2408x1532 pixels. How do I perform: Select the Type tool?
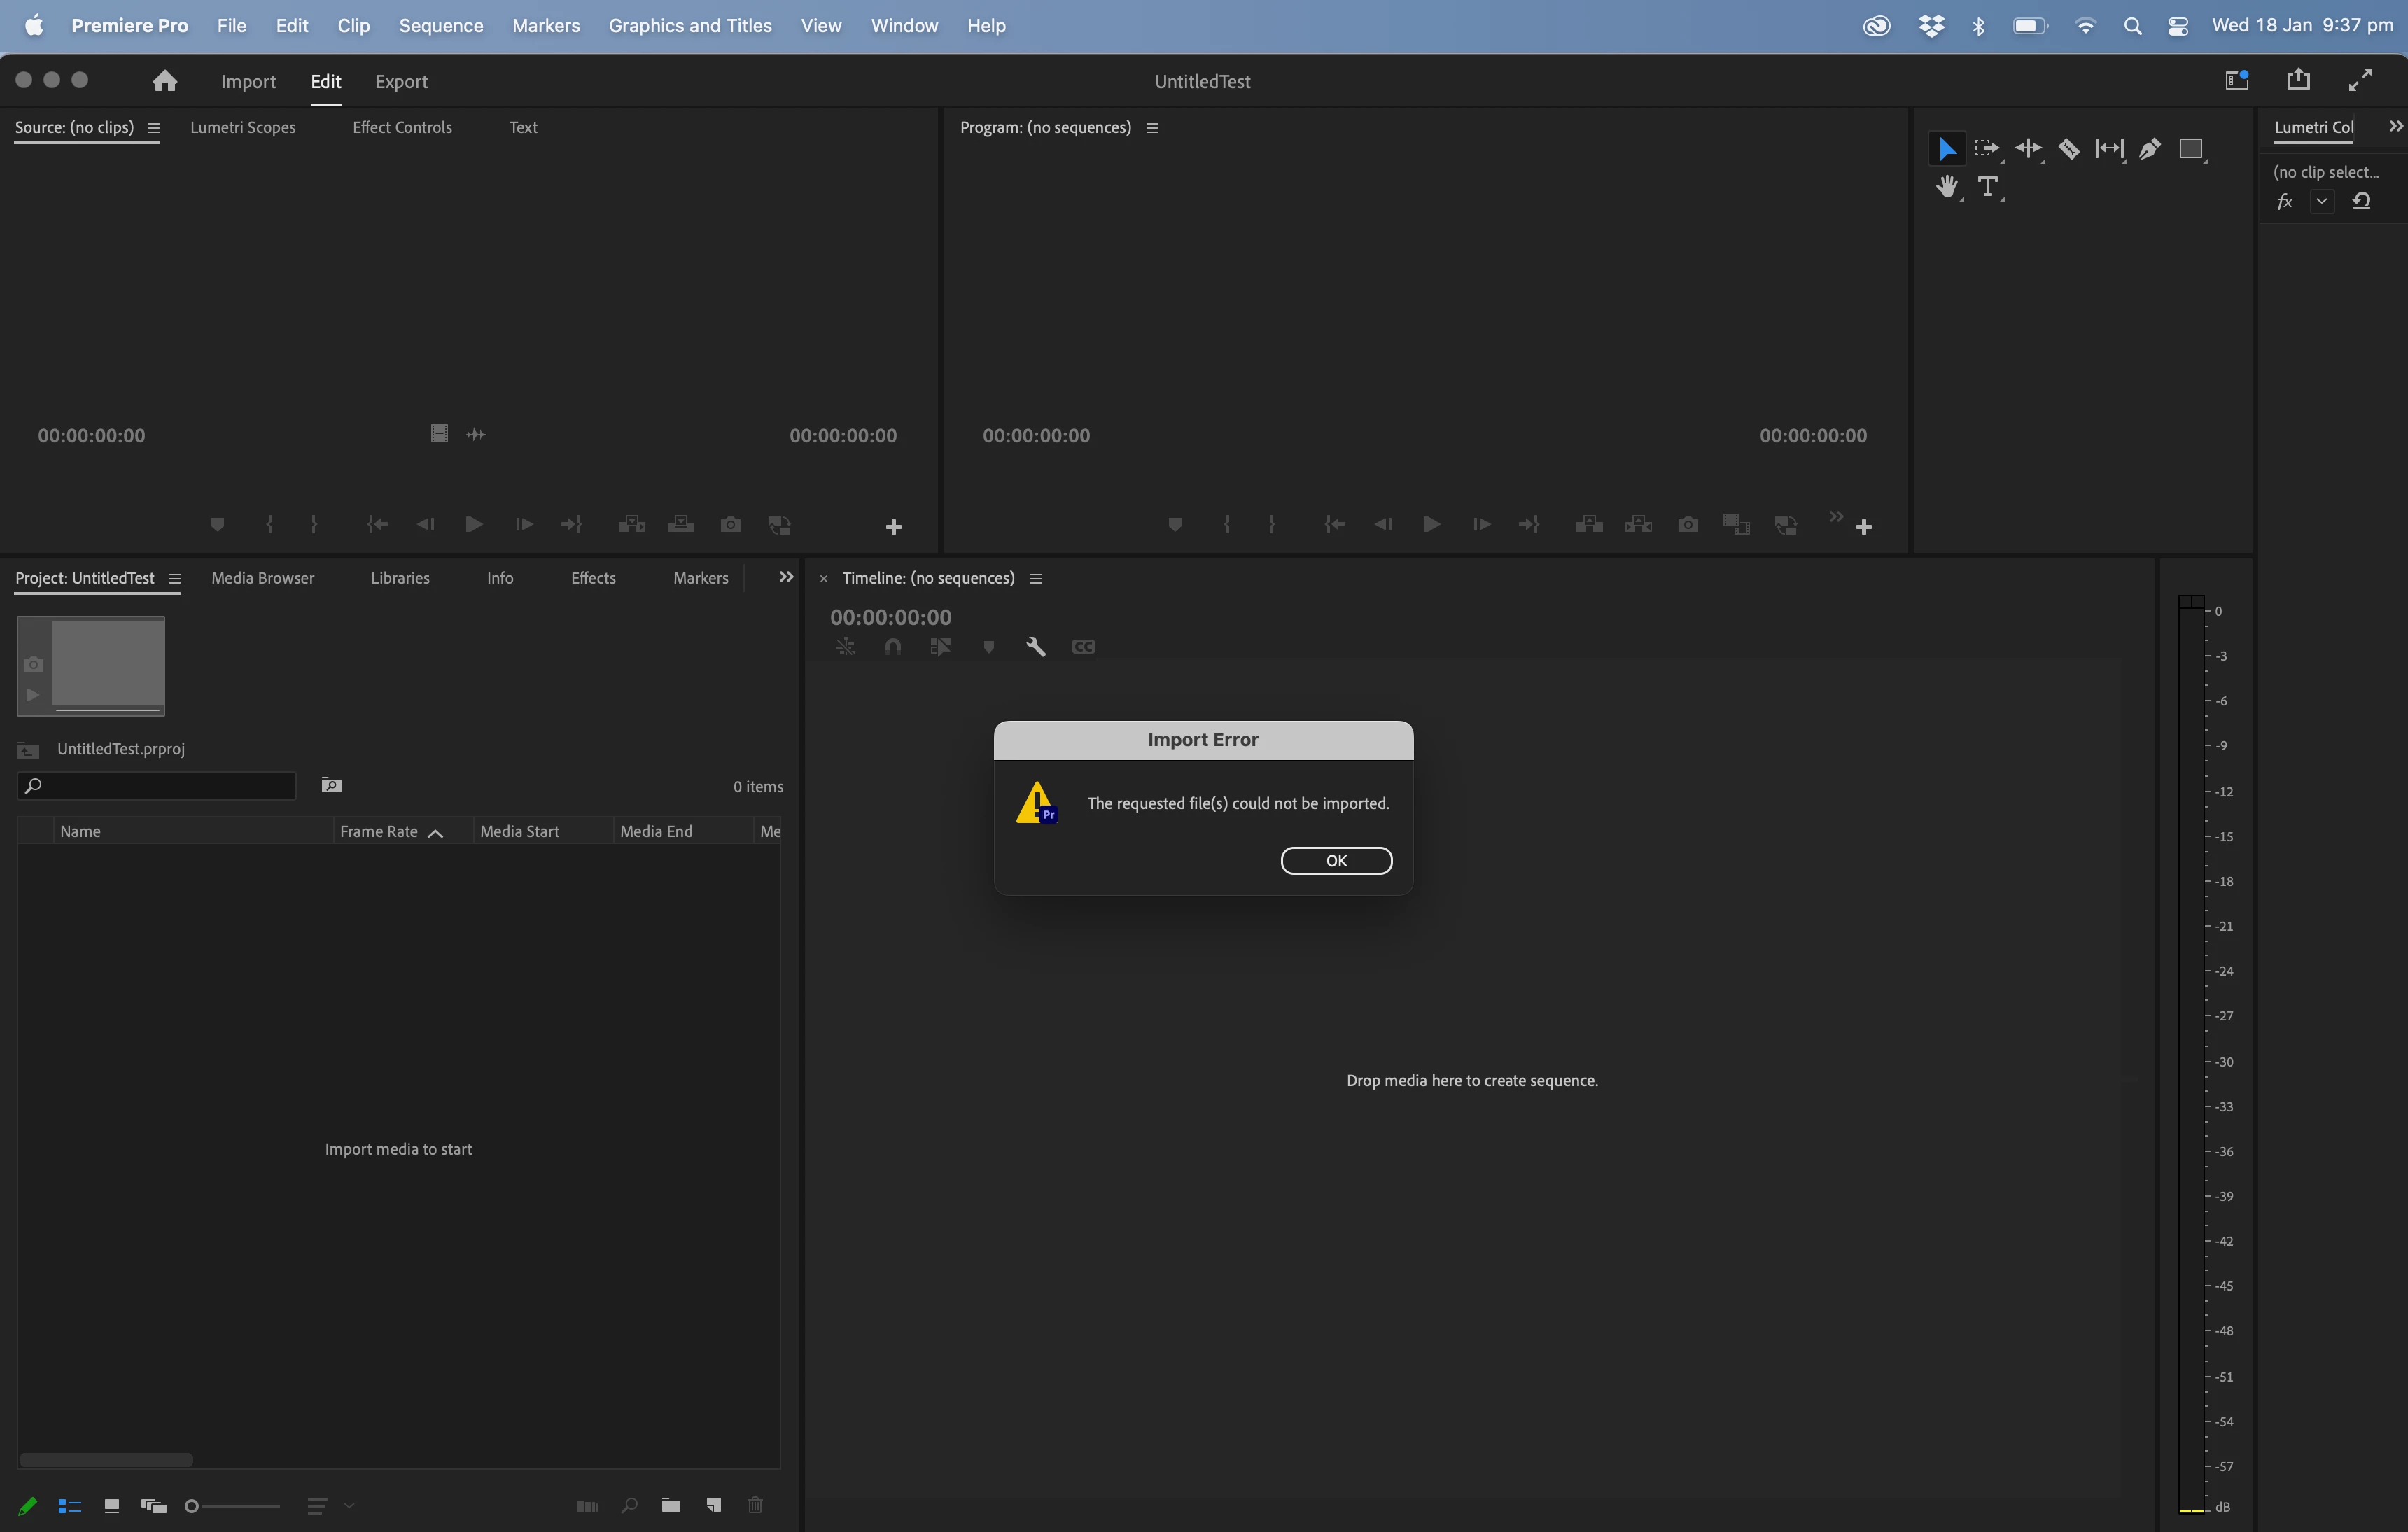point(1988,187)
